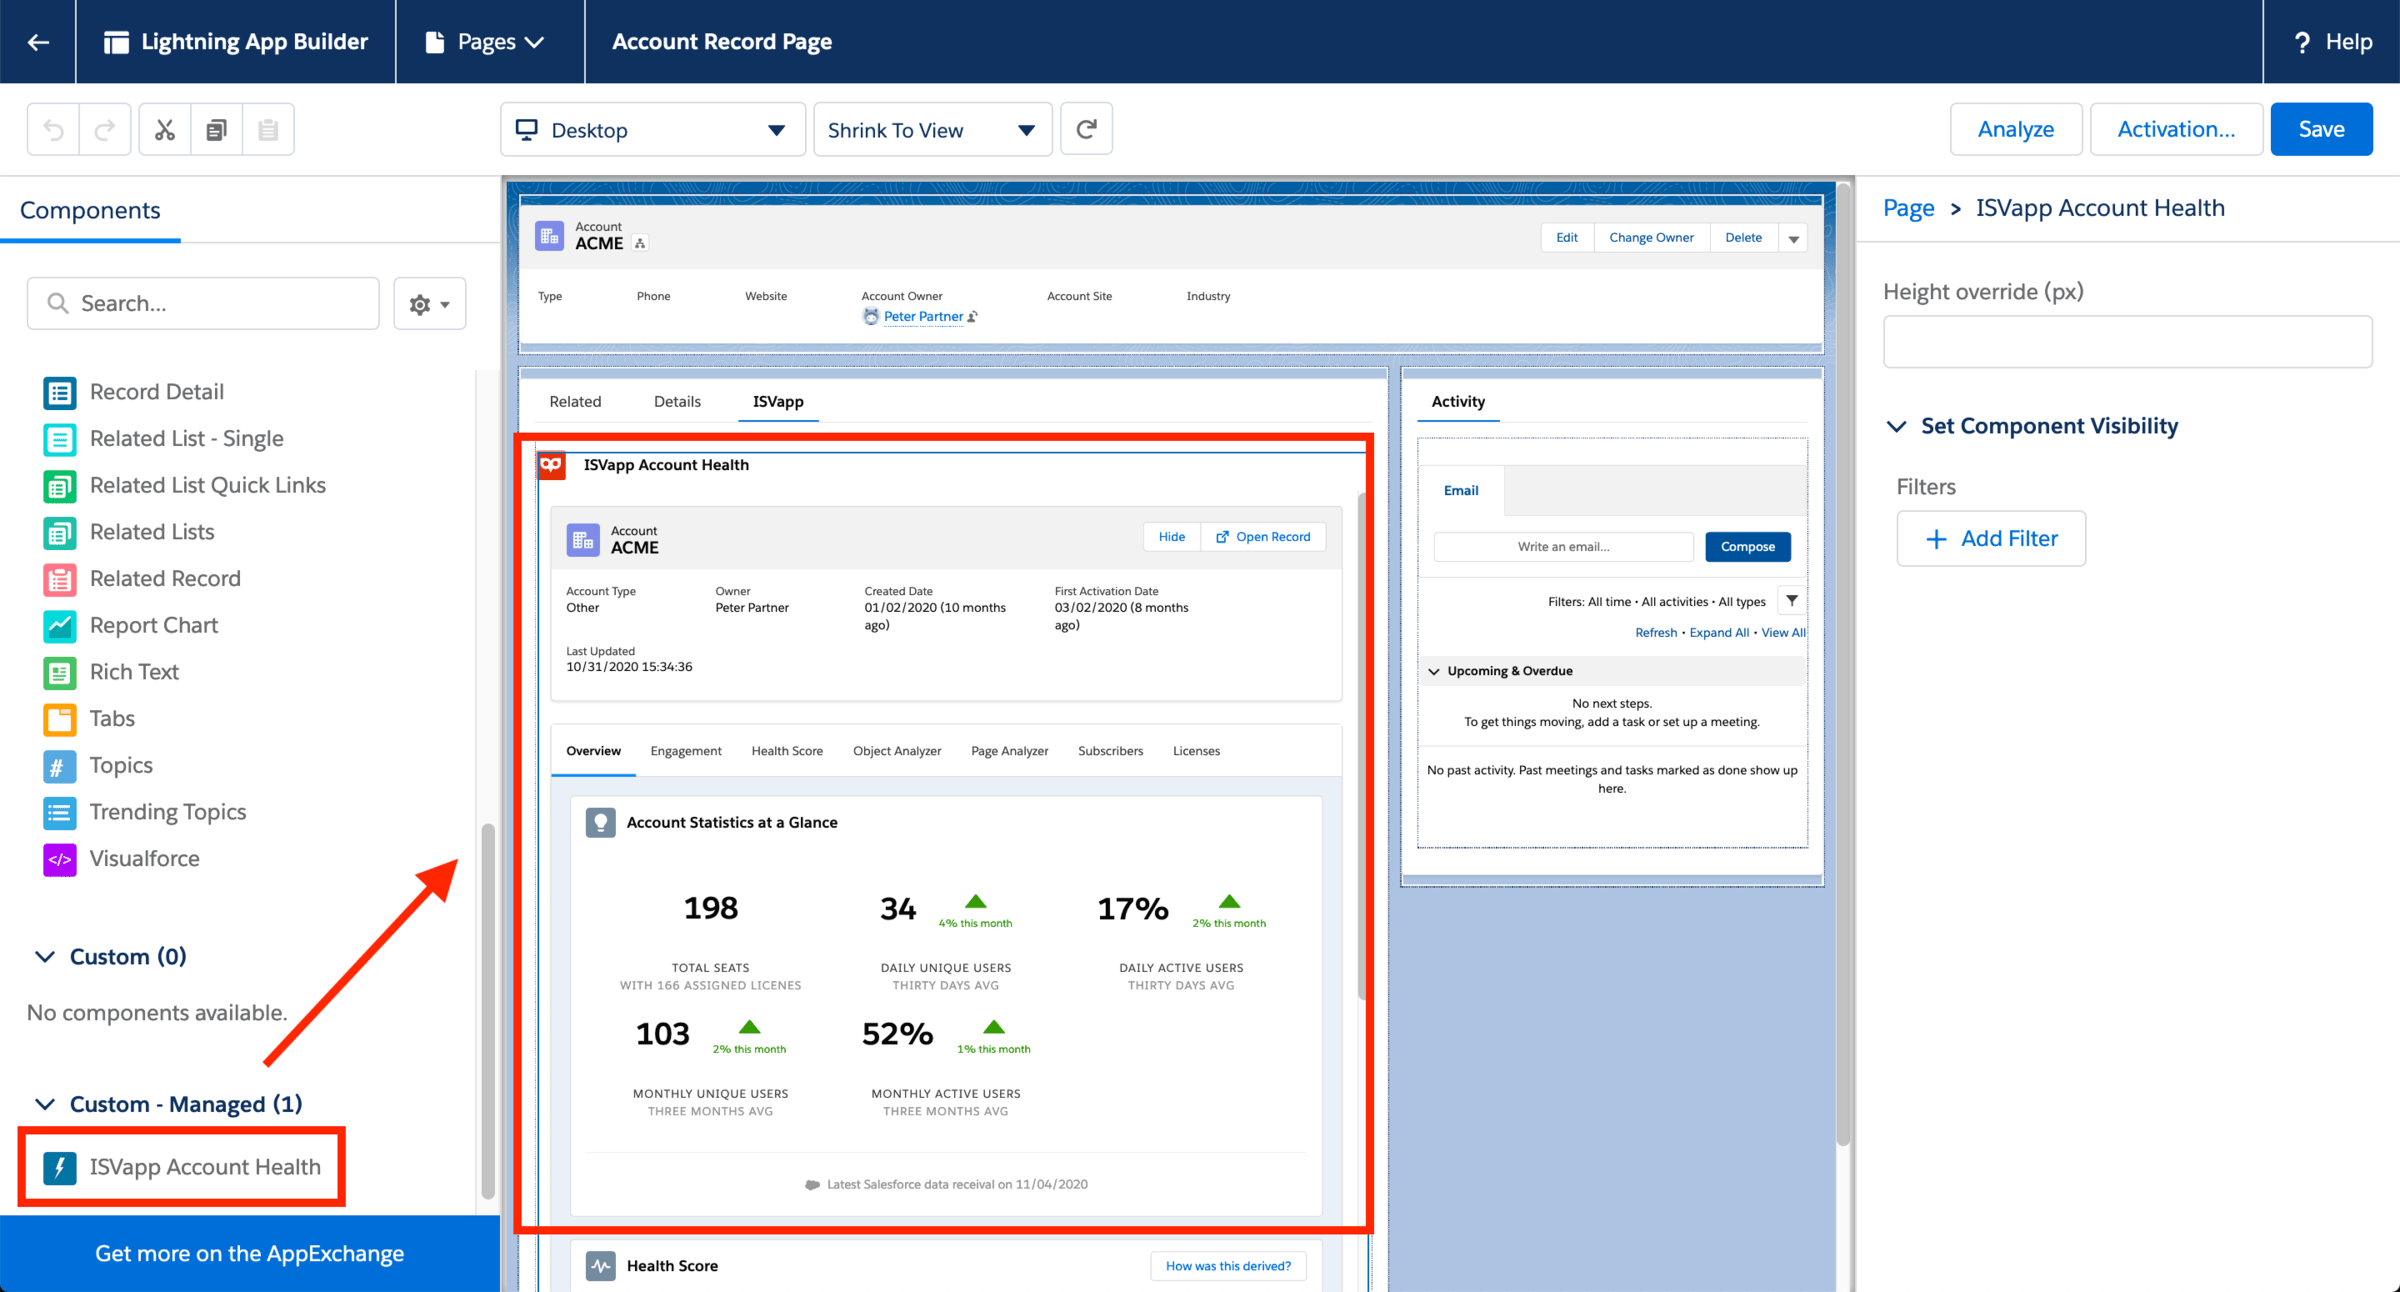
Task: Select the Email tab in Activity
Action: click(x=1461, y=490)
